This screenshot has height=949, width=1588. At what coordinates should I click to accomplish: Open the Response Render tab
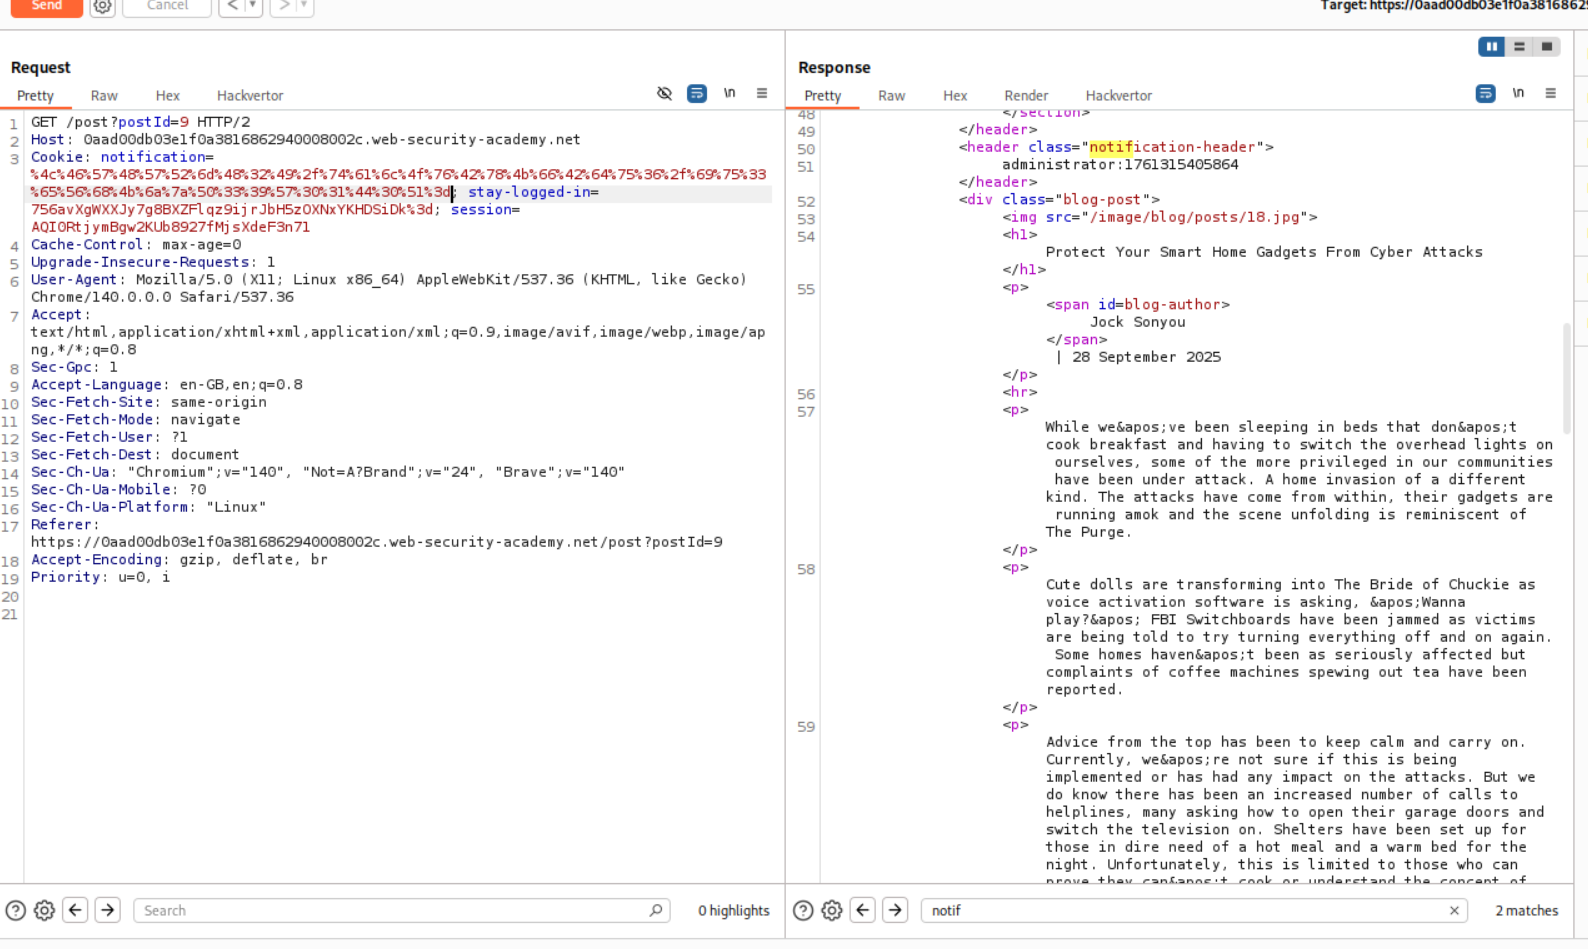pyautogui.click(x=1026, y=96)
